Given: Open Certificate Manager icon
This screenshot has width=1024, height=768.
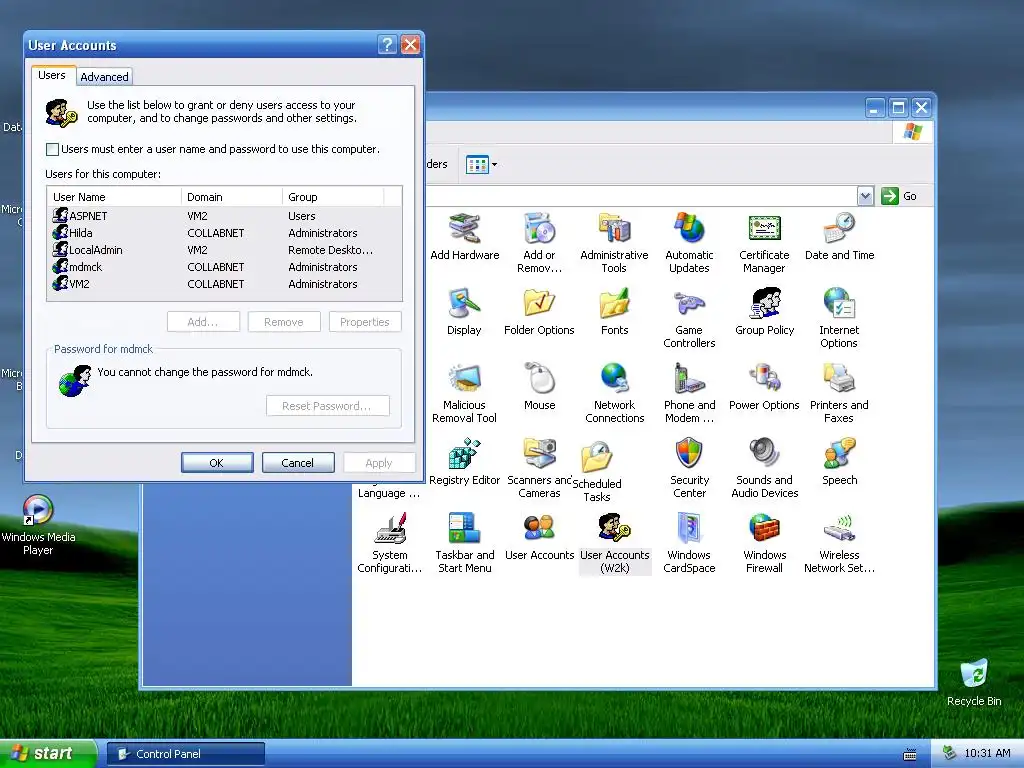Looking at the screenshot, I should 764,242.
